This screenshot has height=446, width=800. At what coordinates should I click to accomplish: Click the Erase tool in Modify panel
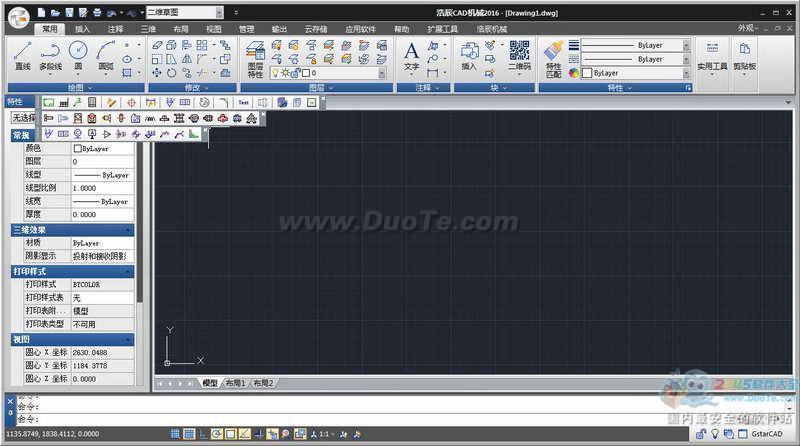(x=157, y=45)
